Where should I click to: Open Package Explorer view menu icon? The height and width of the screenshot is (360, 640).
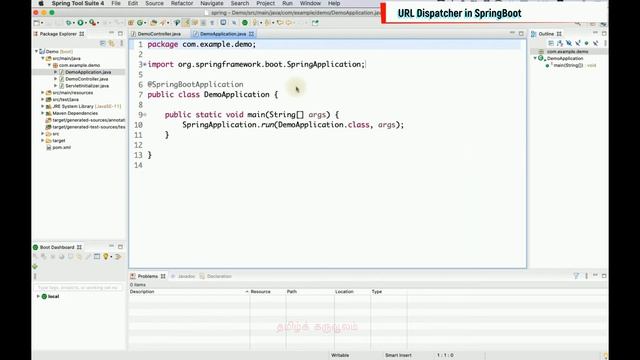pos(121,43)
